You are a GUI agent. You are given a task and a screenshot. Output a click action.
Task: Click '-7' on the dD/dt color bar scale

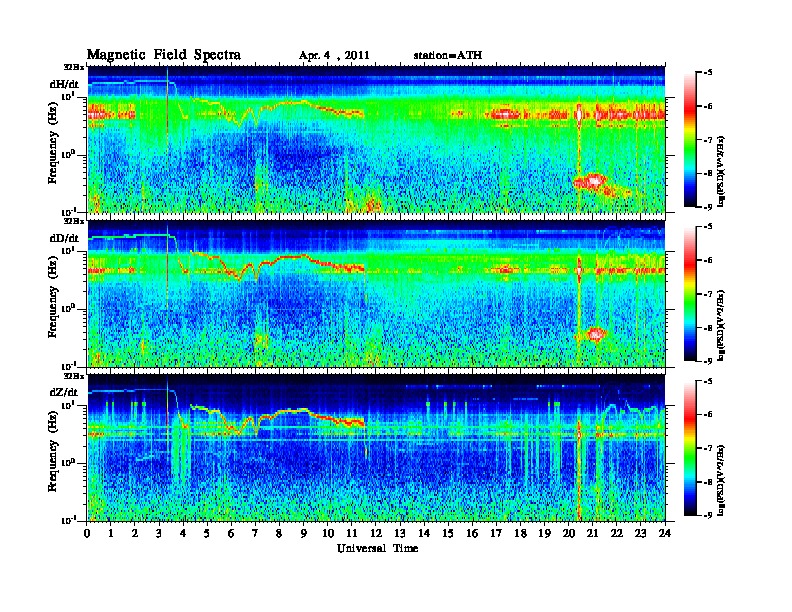click(708, 294)
